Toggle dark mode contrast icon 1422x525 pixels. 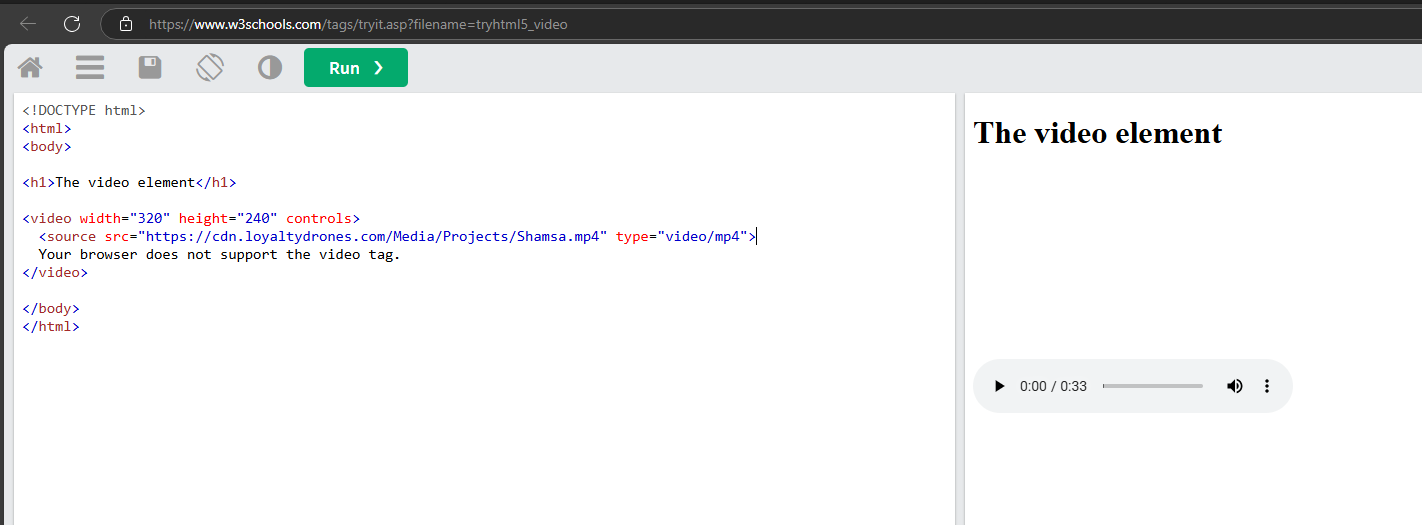270,68
